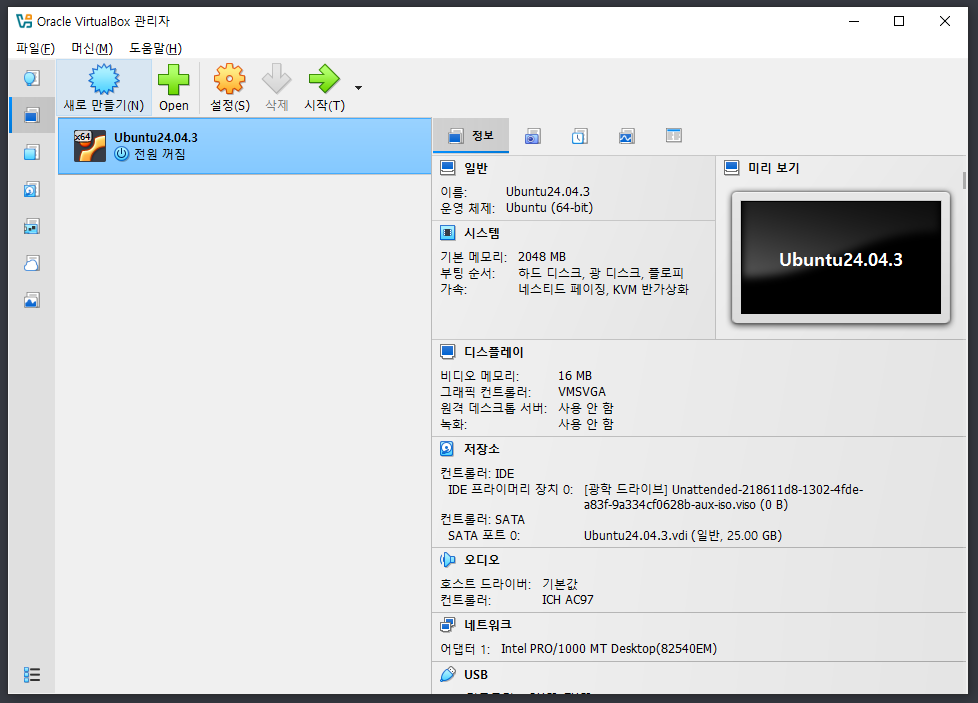The height and width of the screenshot is (703, 978).
Task: Open 시스템 system settings link
Action: (x=482, y=233)
